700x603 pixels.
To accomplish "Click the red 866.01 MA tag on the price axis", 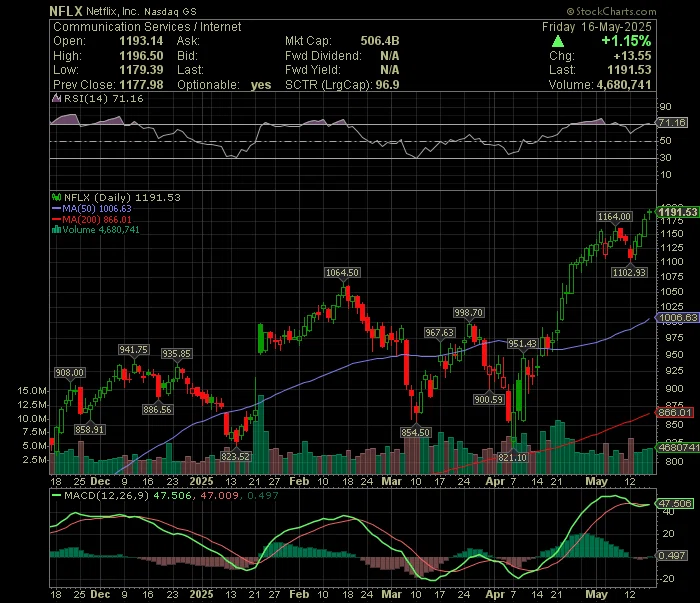I will coord(675,412).
